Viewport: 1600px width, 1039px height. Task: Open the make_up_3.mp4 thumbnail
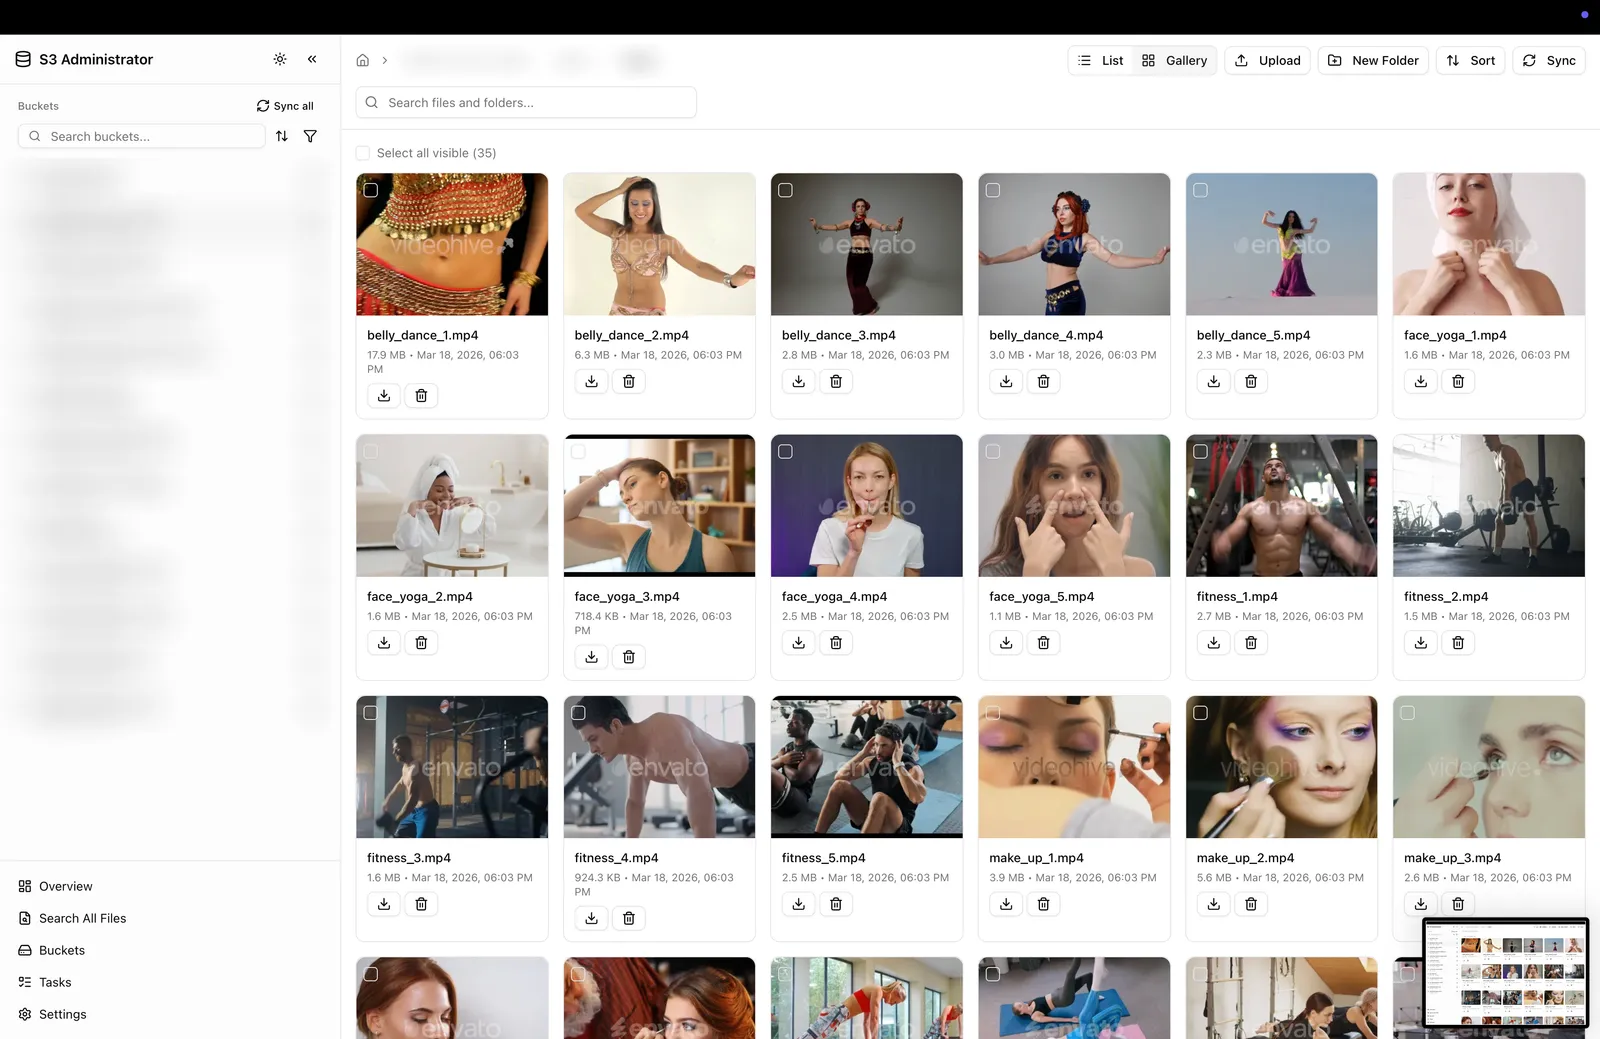click(1489, 767)
